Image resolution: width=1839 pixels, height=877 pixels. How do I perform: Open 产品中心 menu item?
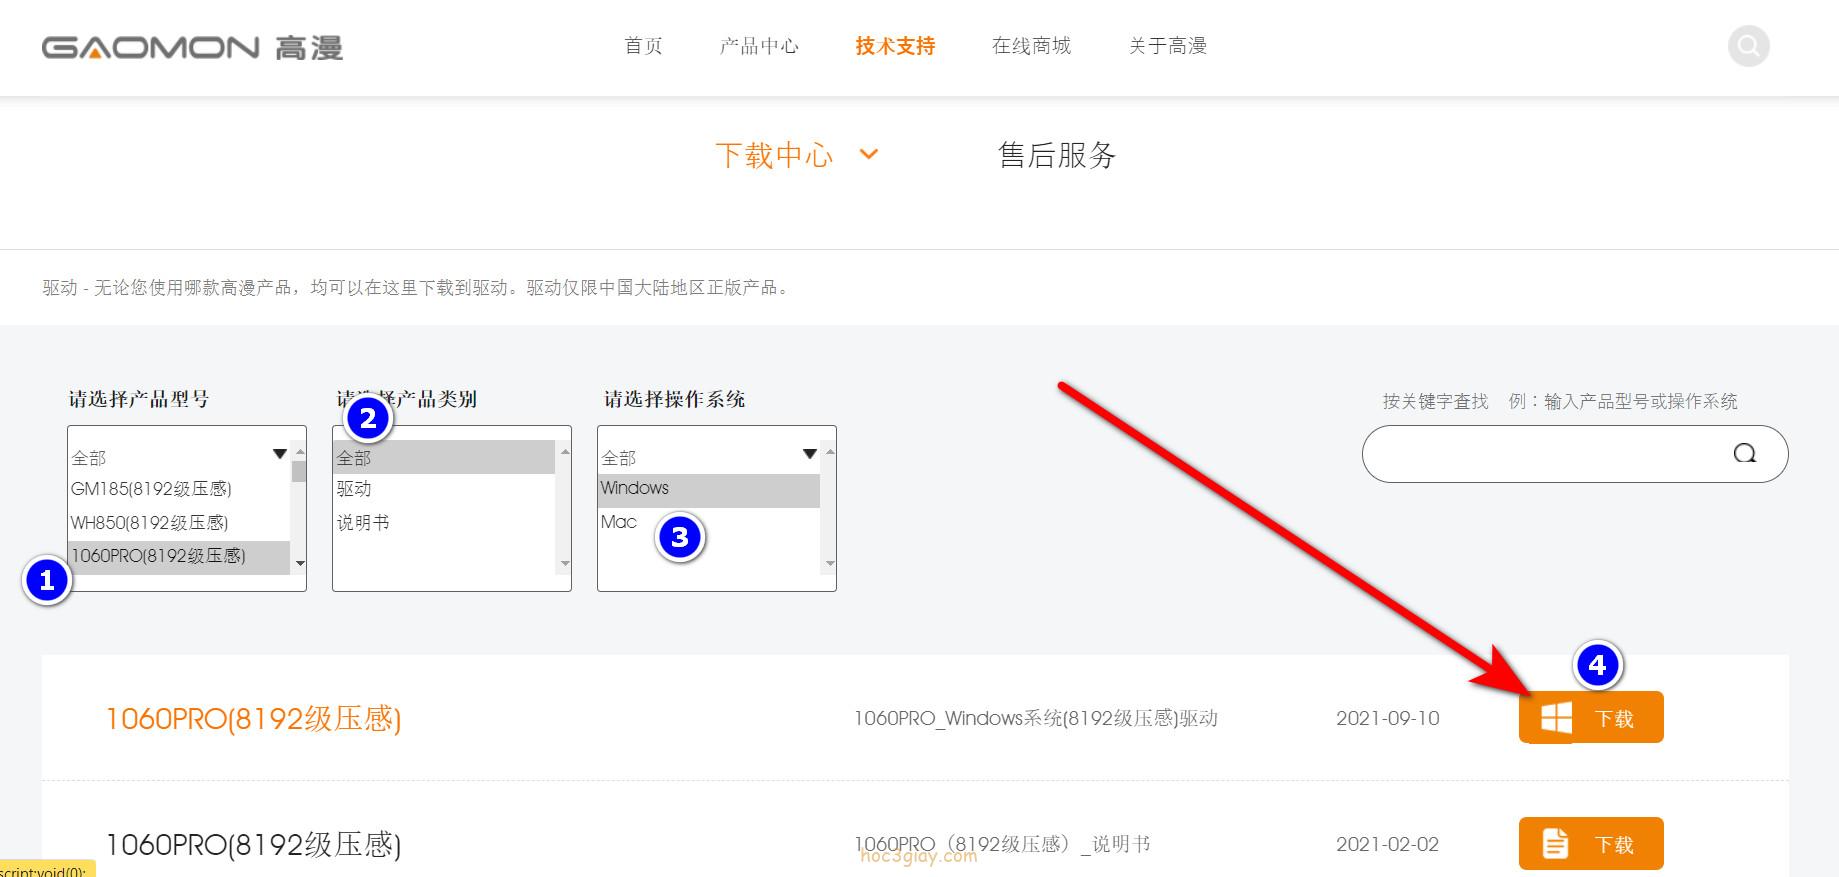(759, 46)
